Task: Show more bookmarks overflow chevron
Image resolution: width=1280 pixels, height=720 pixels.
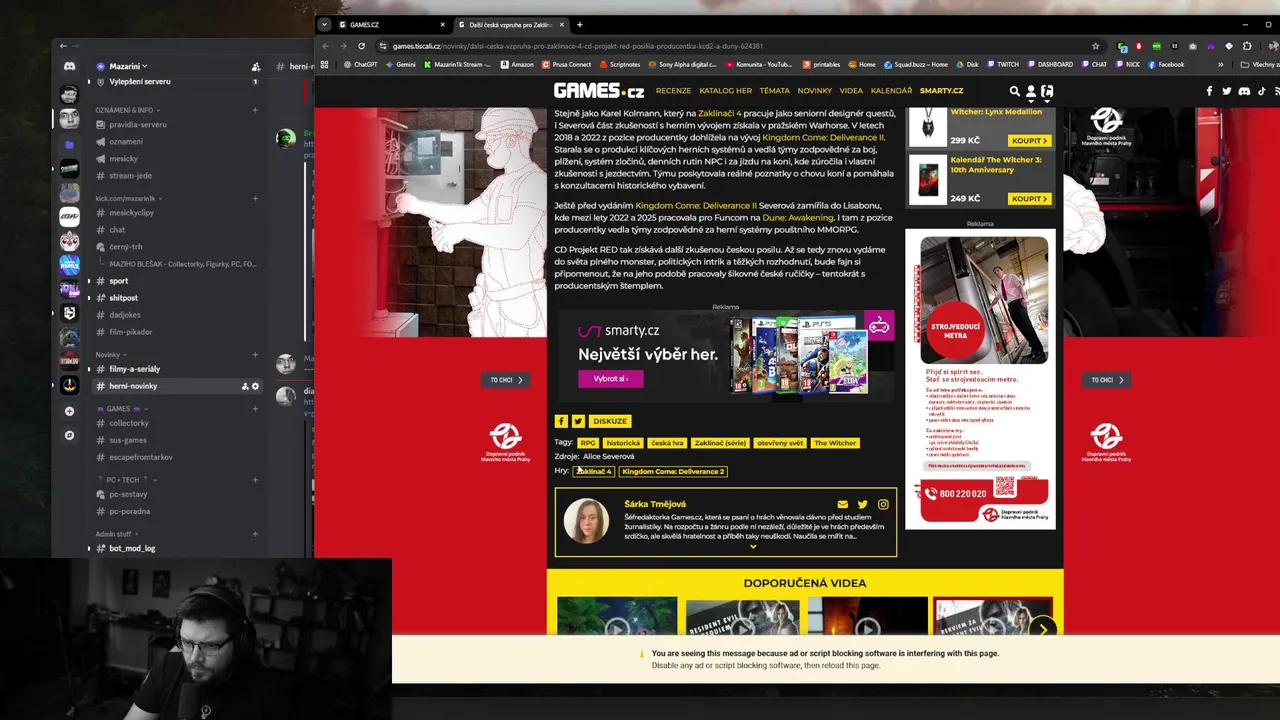Action: [1220, 64]
